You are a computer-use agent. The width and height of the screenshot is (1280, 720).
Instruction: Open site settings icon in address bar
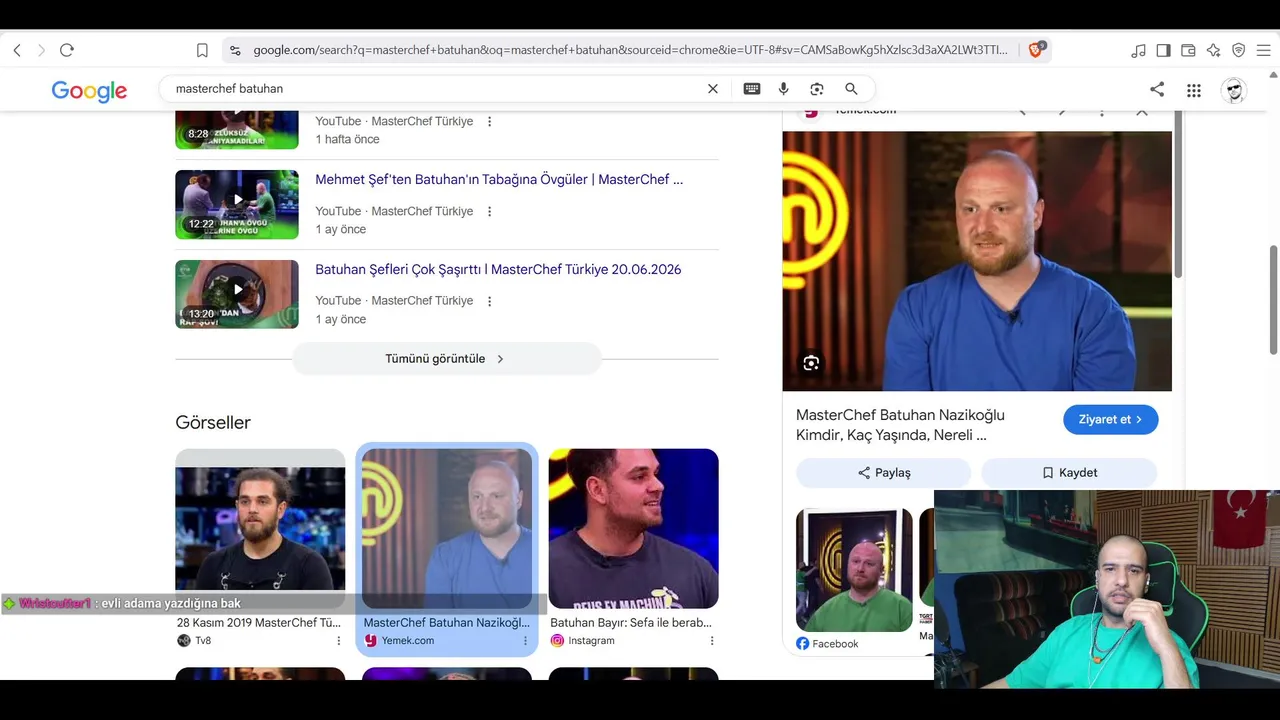234,50
